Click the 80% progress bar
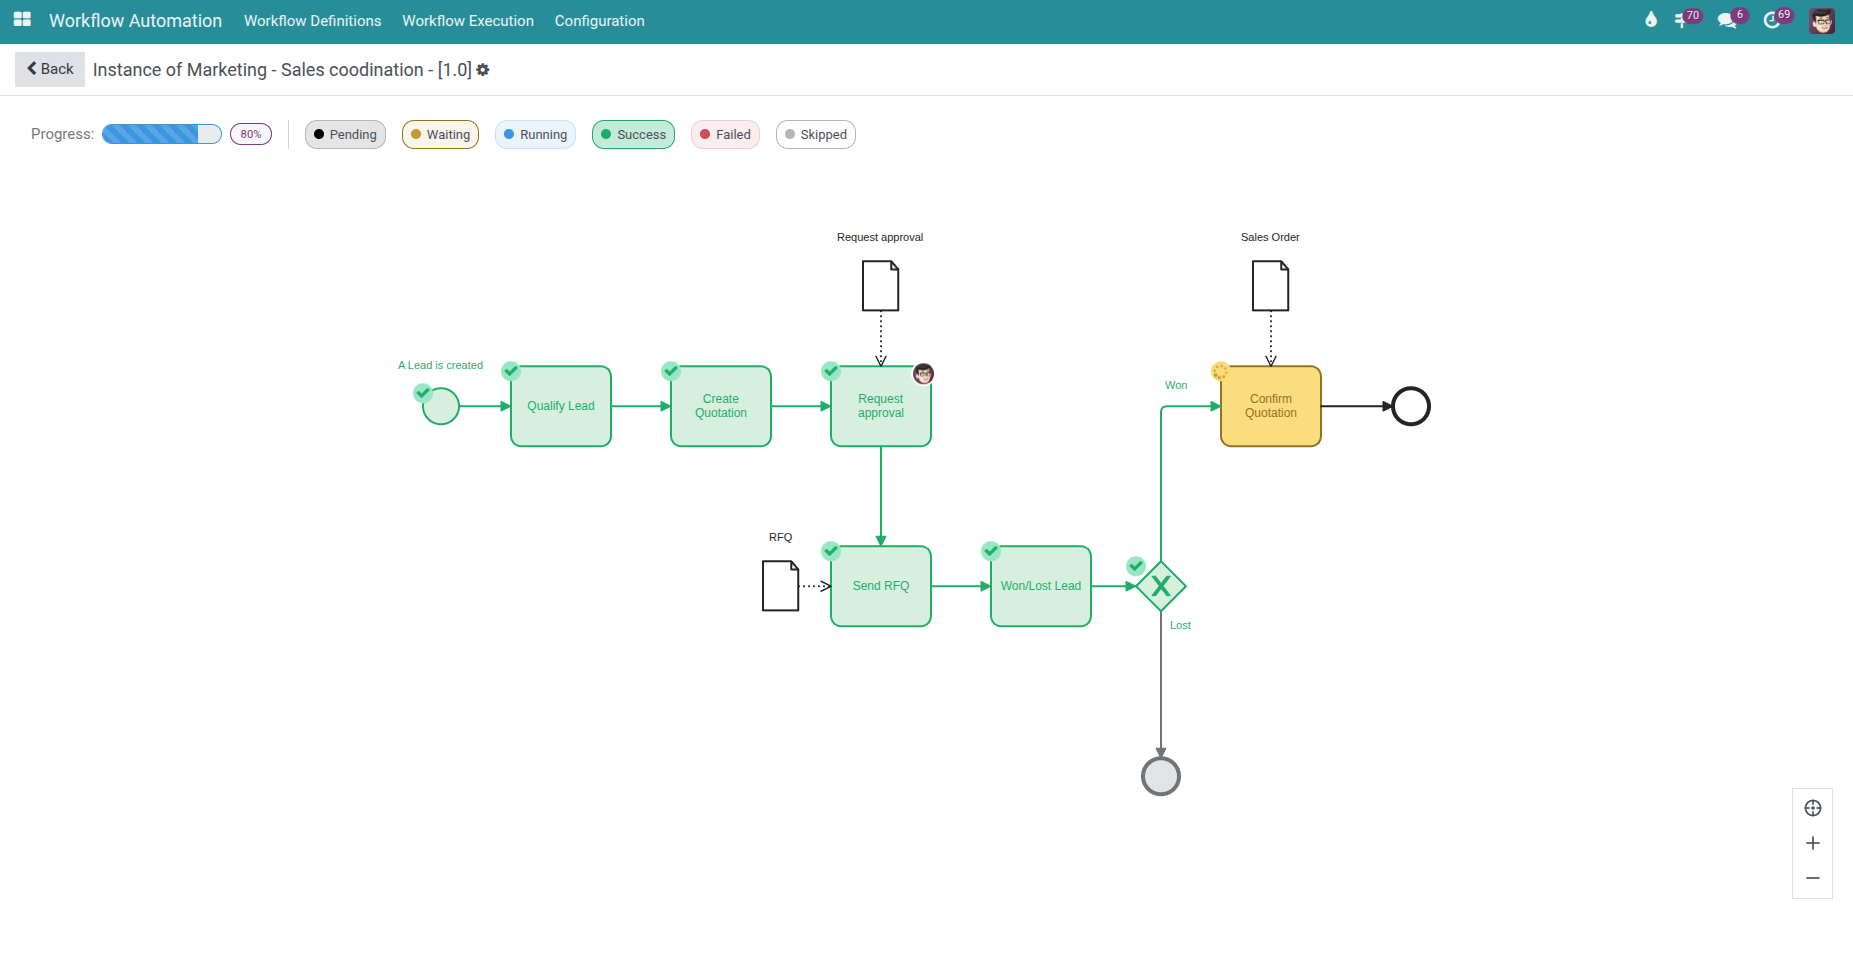The width and height of the screenshot is (1853, 959). 161,133
